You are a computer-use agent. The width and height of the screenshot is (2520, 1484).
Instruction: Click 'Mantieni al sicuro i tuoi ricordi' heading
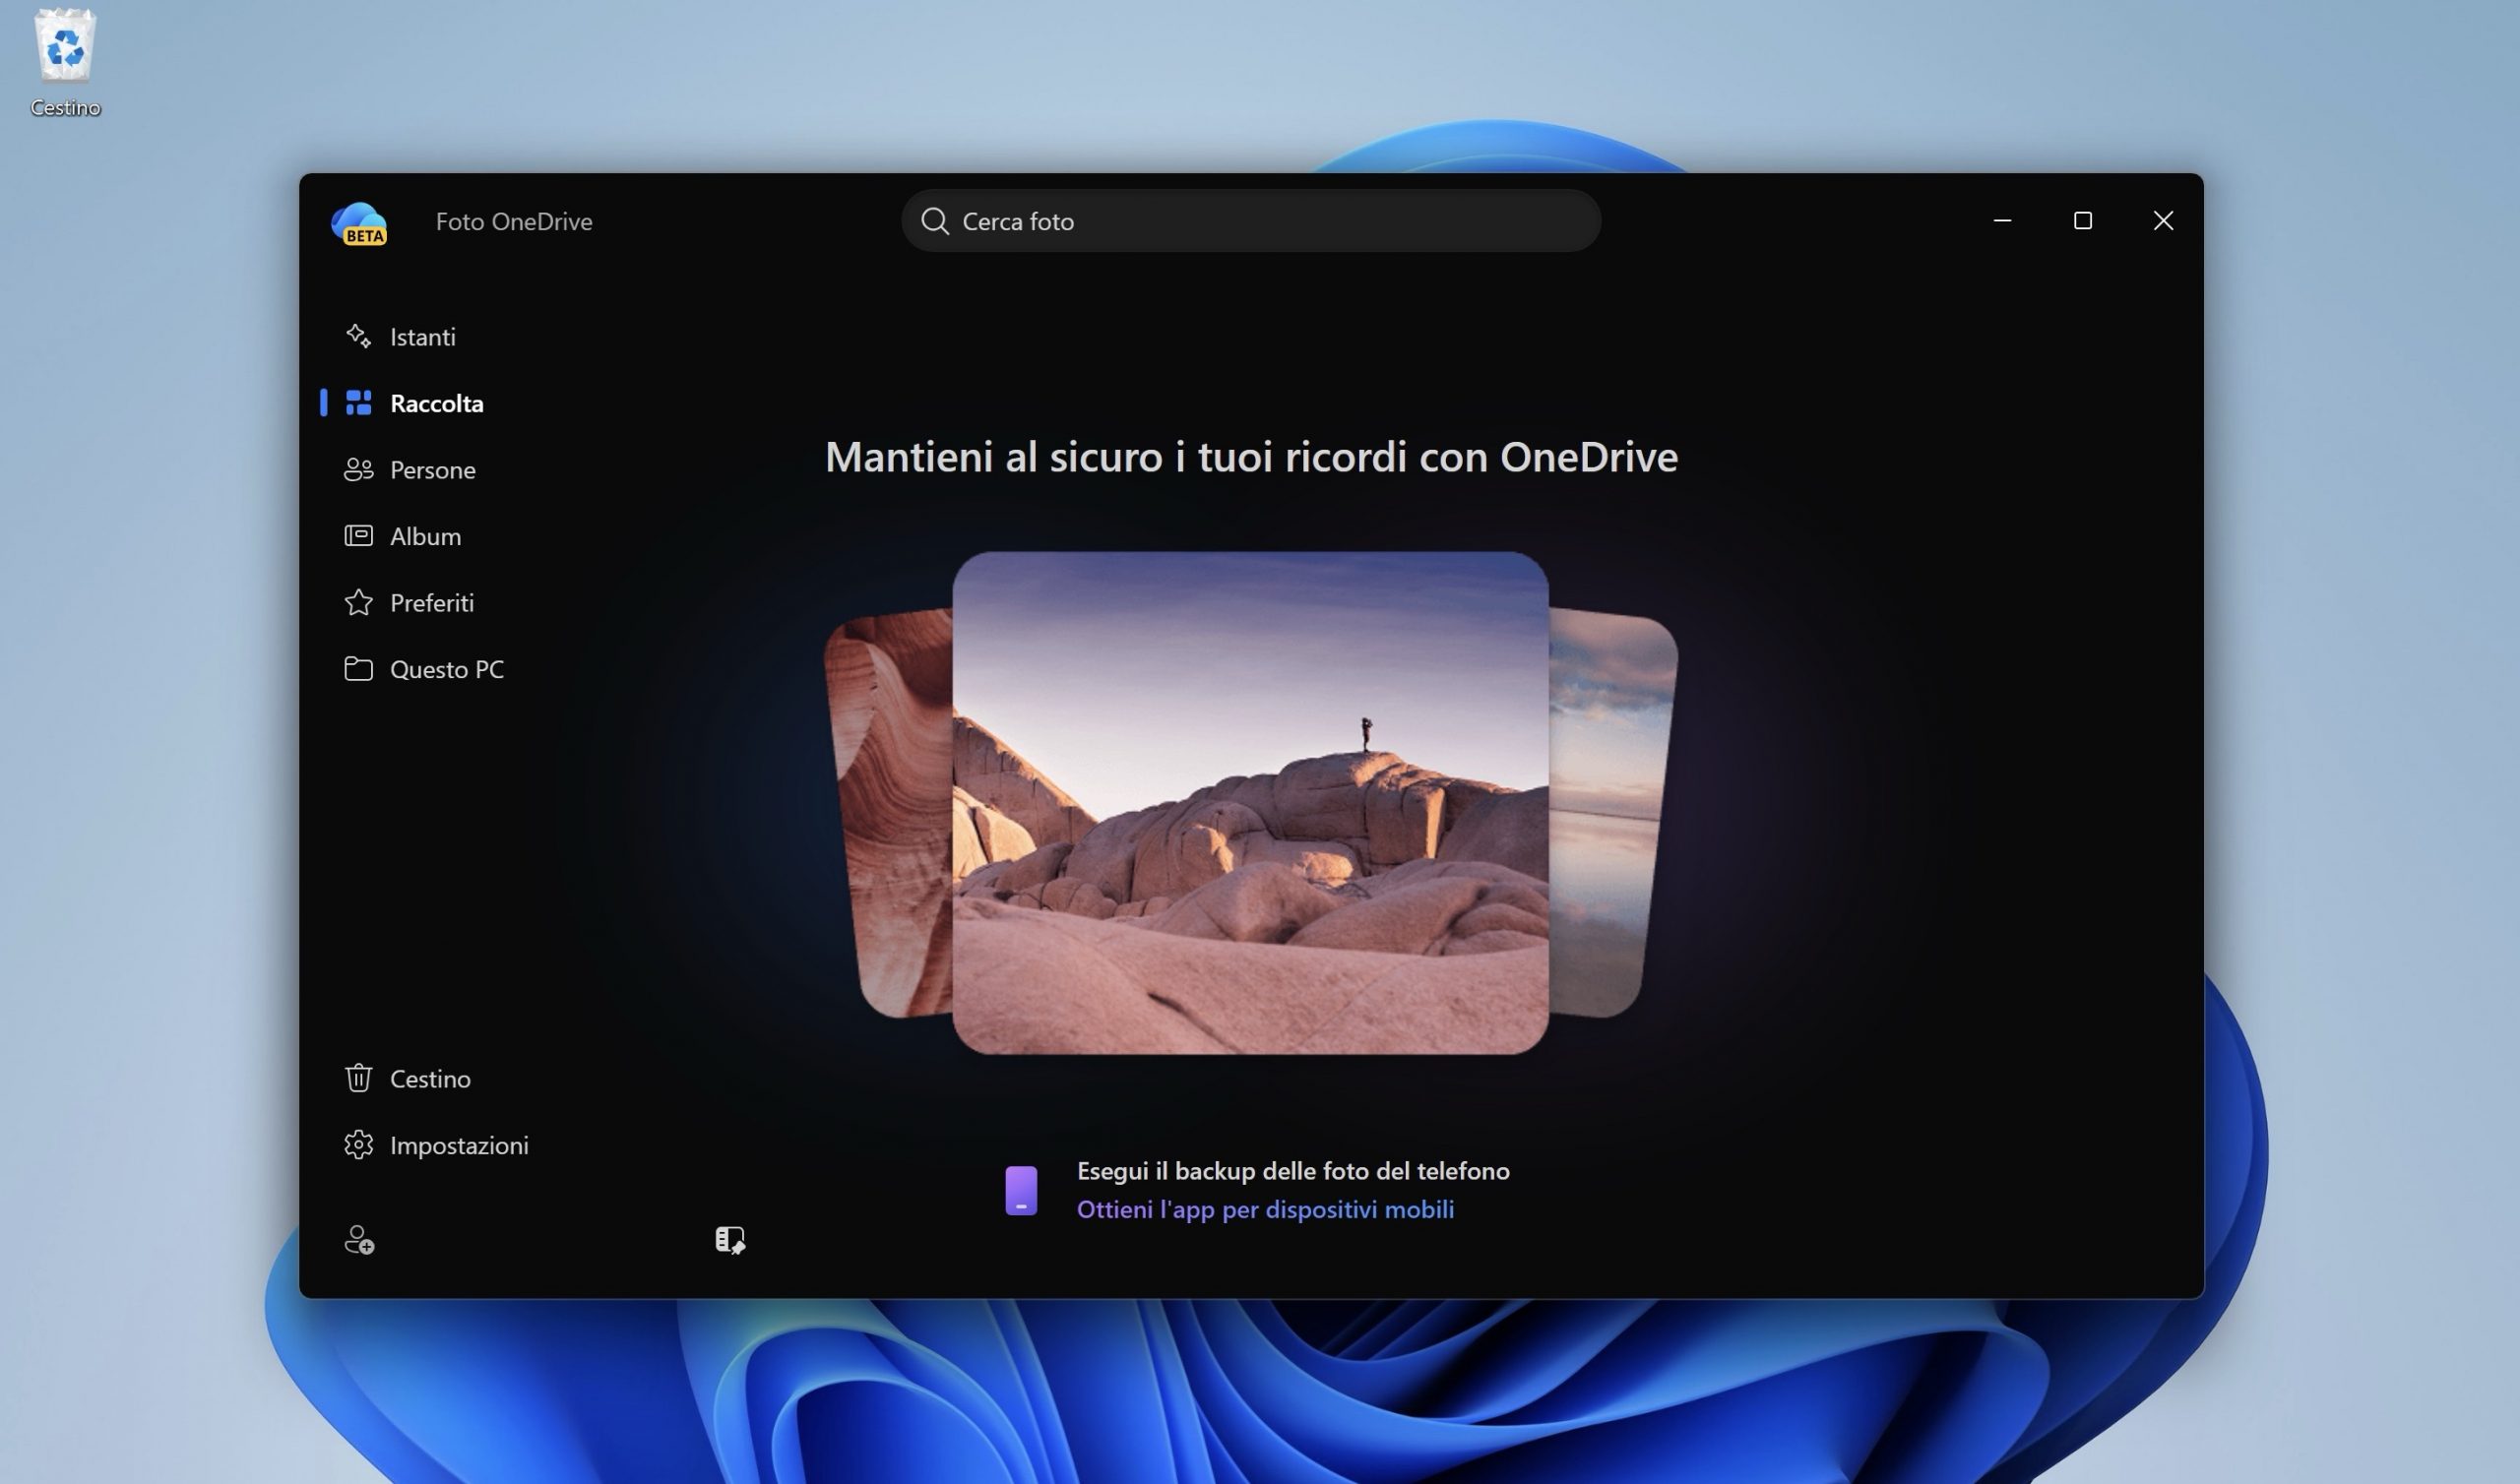(x=1251, y=457)
